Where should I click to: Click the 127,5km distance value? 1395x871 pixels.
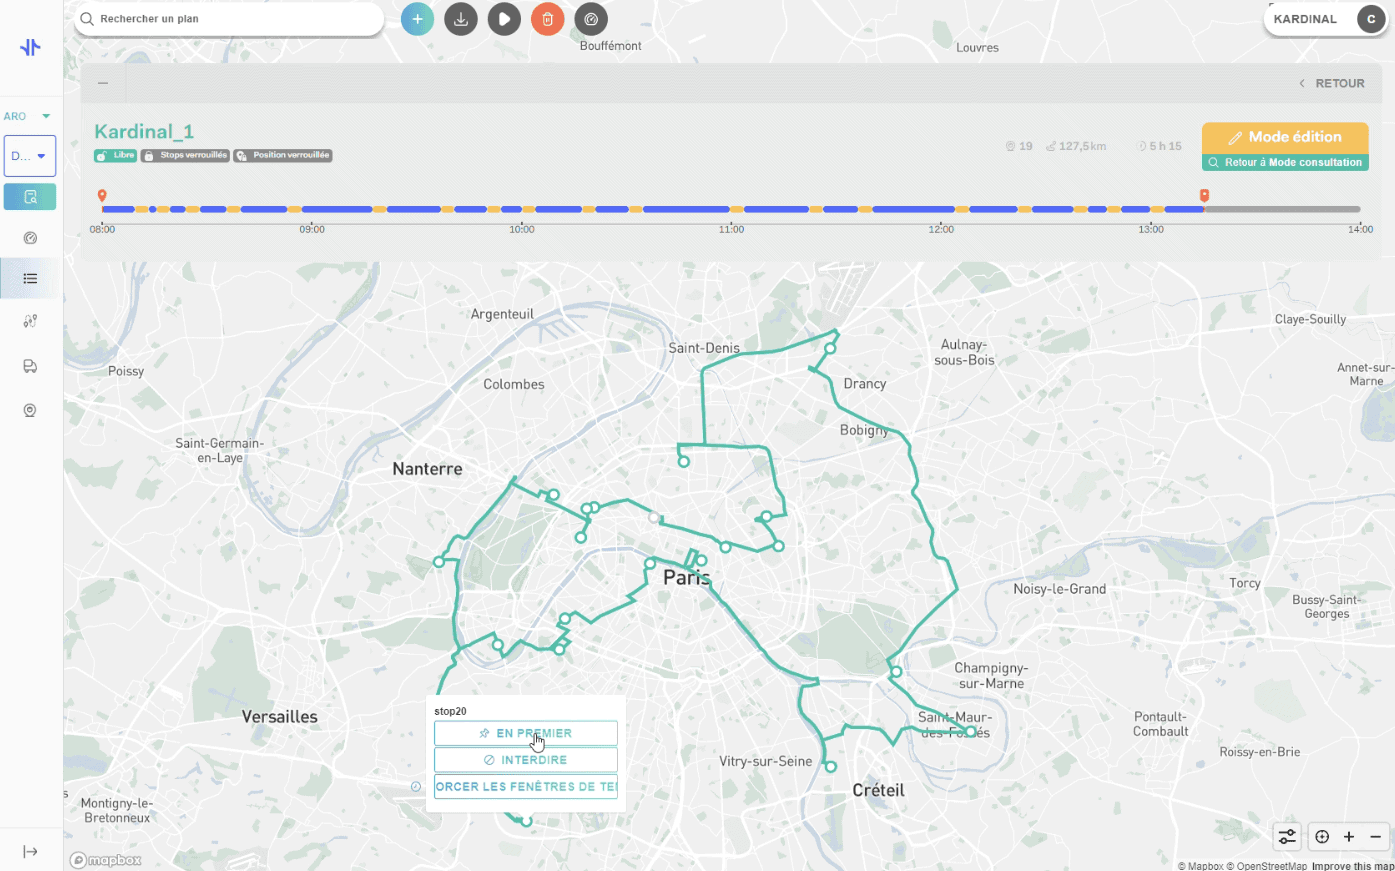1077,146
